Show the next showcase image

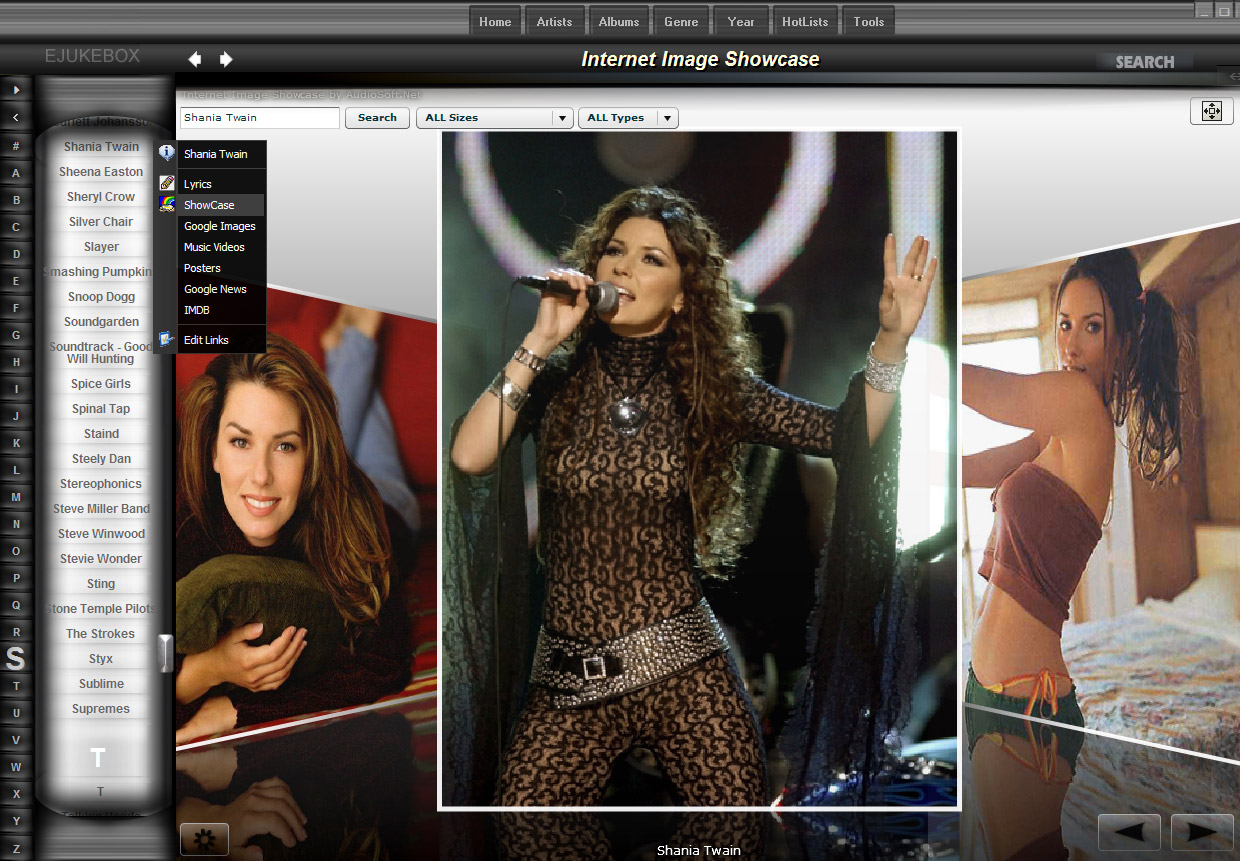pos(1201,832)
